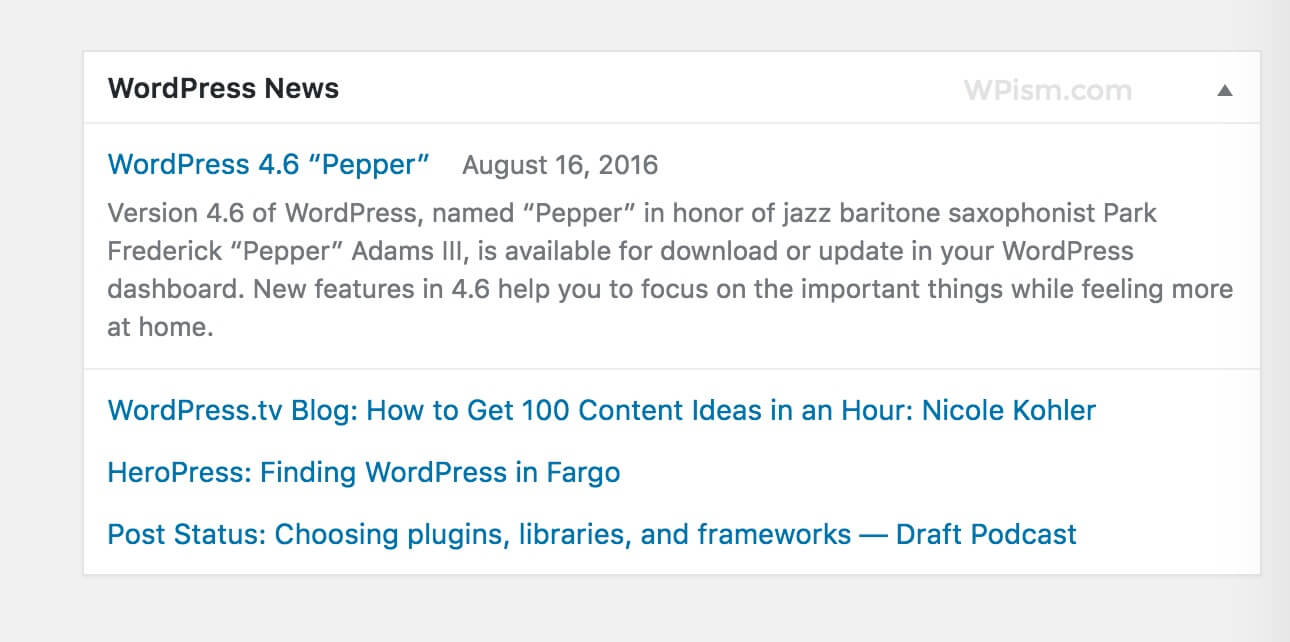This screenshot has height=642, width=1290.
Task: Click the WordPress News widget title
Action: click(223, 89)
